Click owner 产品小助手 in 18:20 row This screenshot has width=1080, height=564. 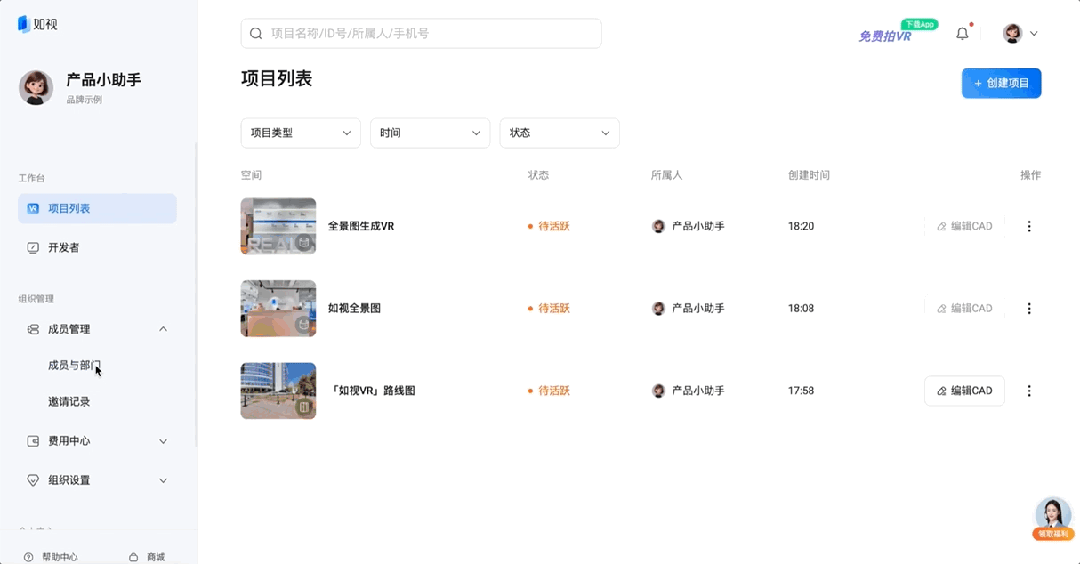[688, 226]
